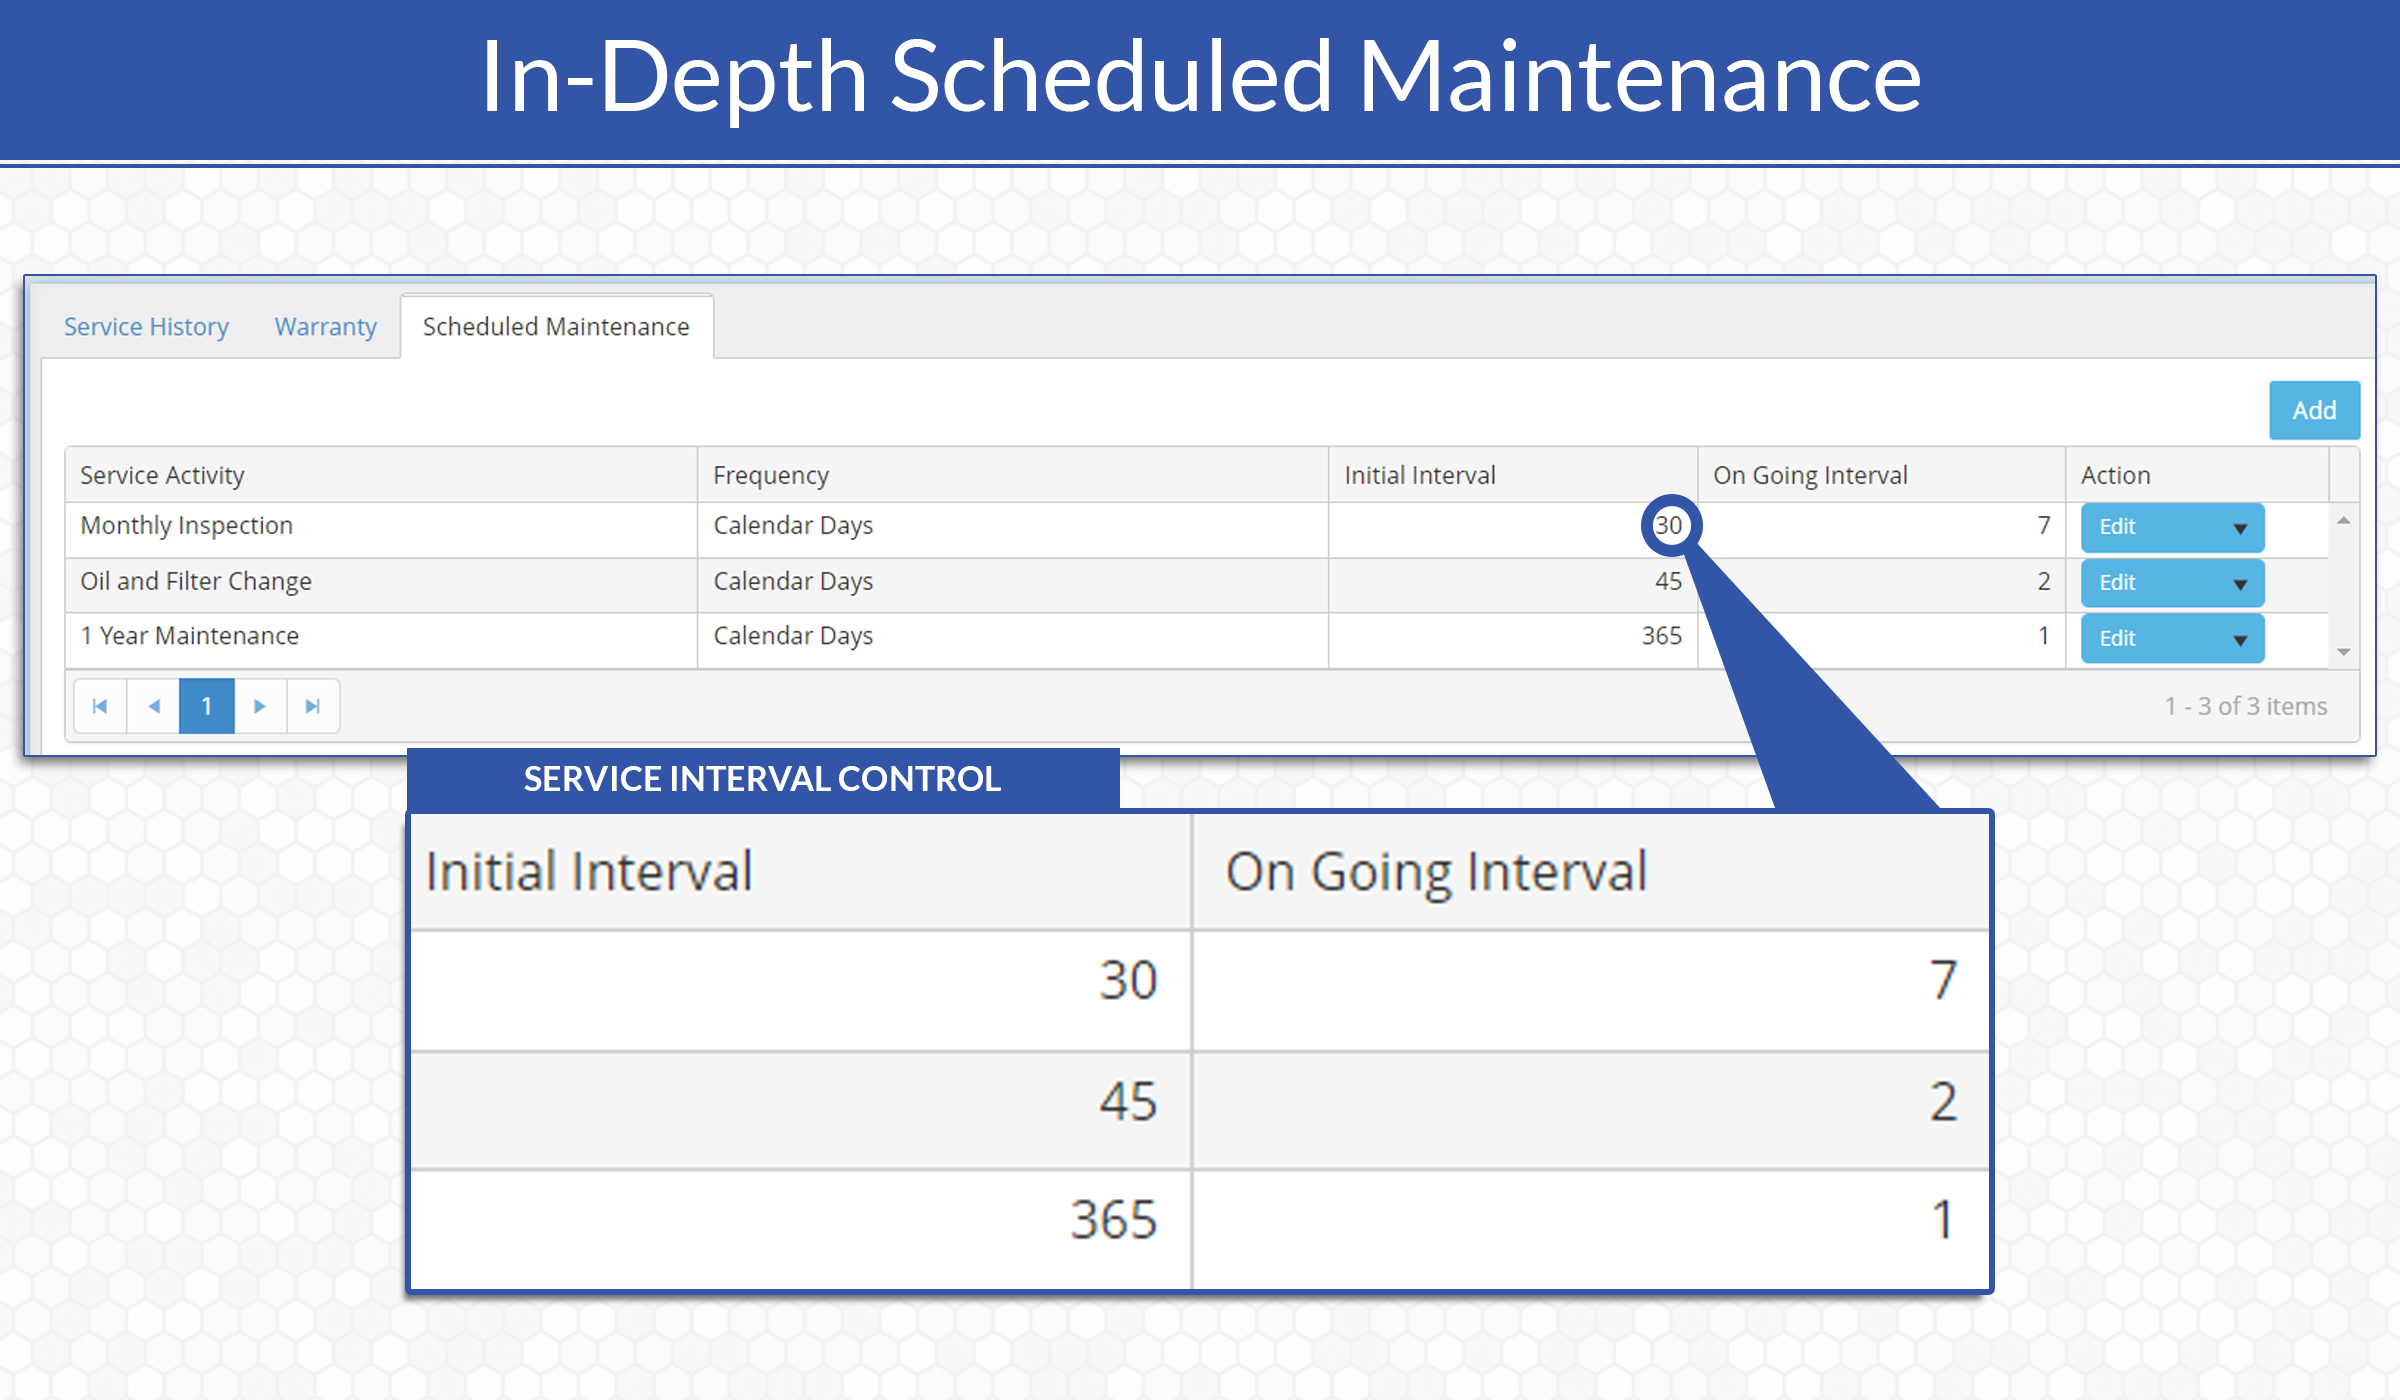Click the Add button
The width and height of the screenshot is (2400, 1400).
(x=2314, y=410)
